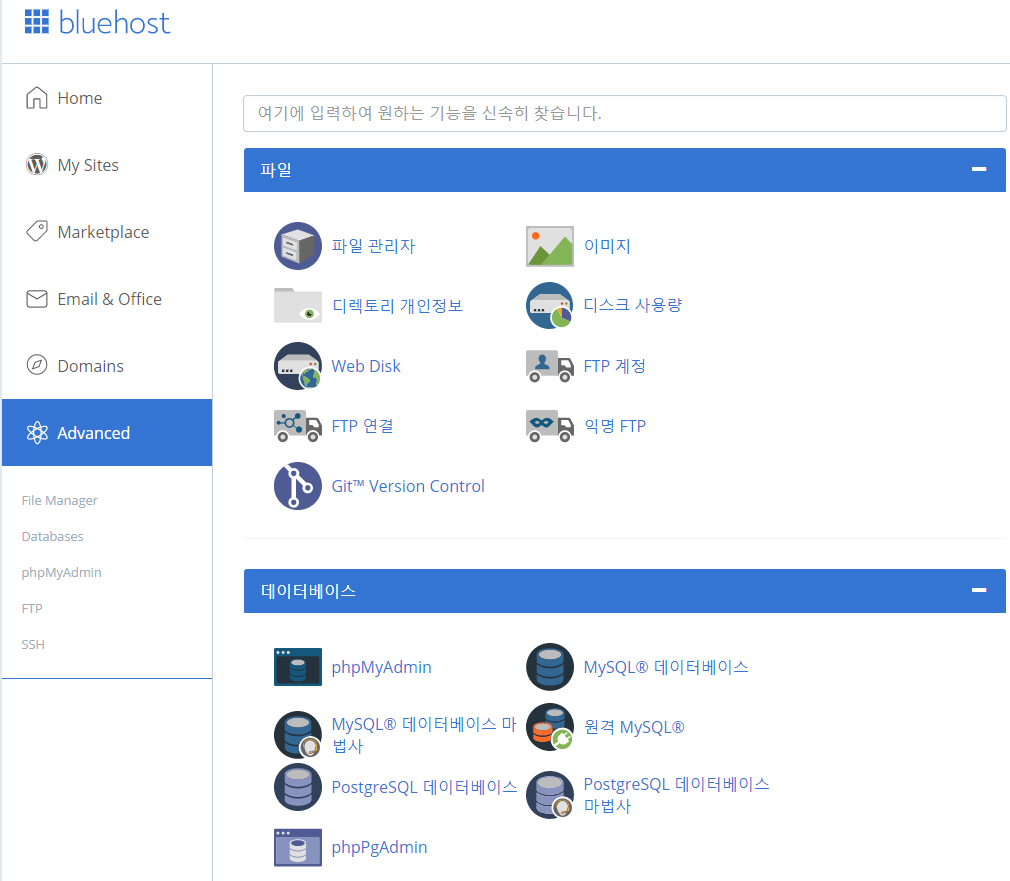Open Email & Office in the sidebar

pos(110,299)
